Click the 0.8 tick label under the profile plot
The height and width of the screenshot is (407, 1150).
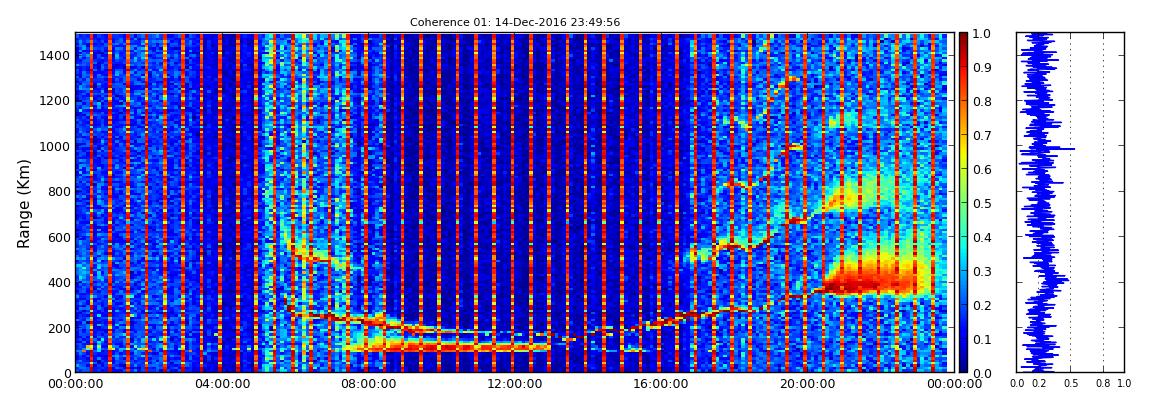pos(1104,384)
